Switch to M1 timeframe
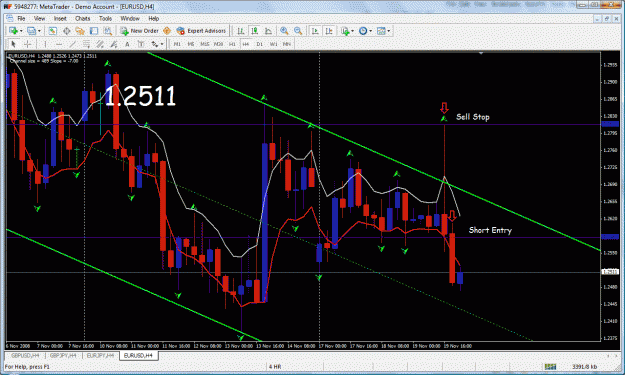625x375 pixels. pos(177,44)
